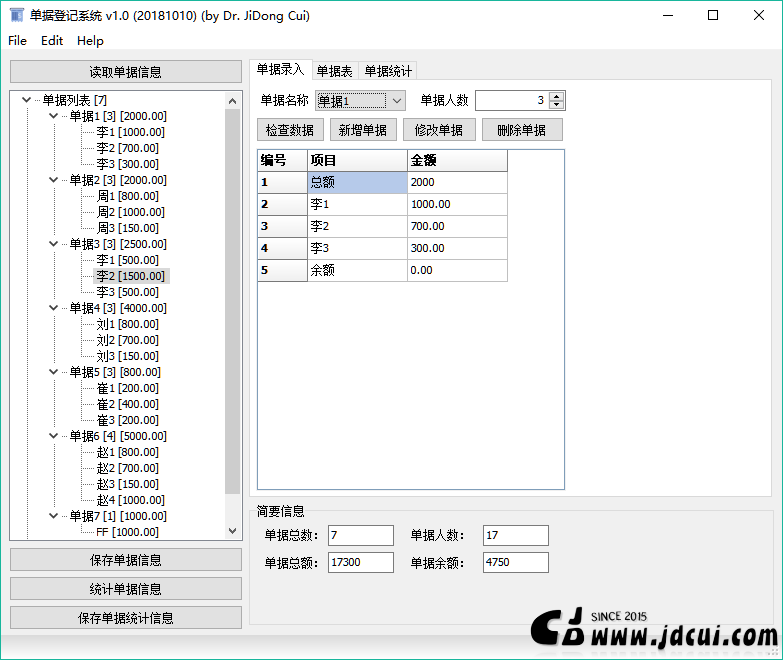Select tree item 李2 [1500.00]
The height and width of the screenshot is (660, 783).
pos(131,276)
